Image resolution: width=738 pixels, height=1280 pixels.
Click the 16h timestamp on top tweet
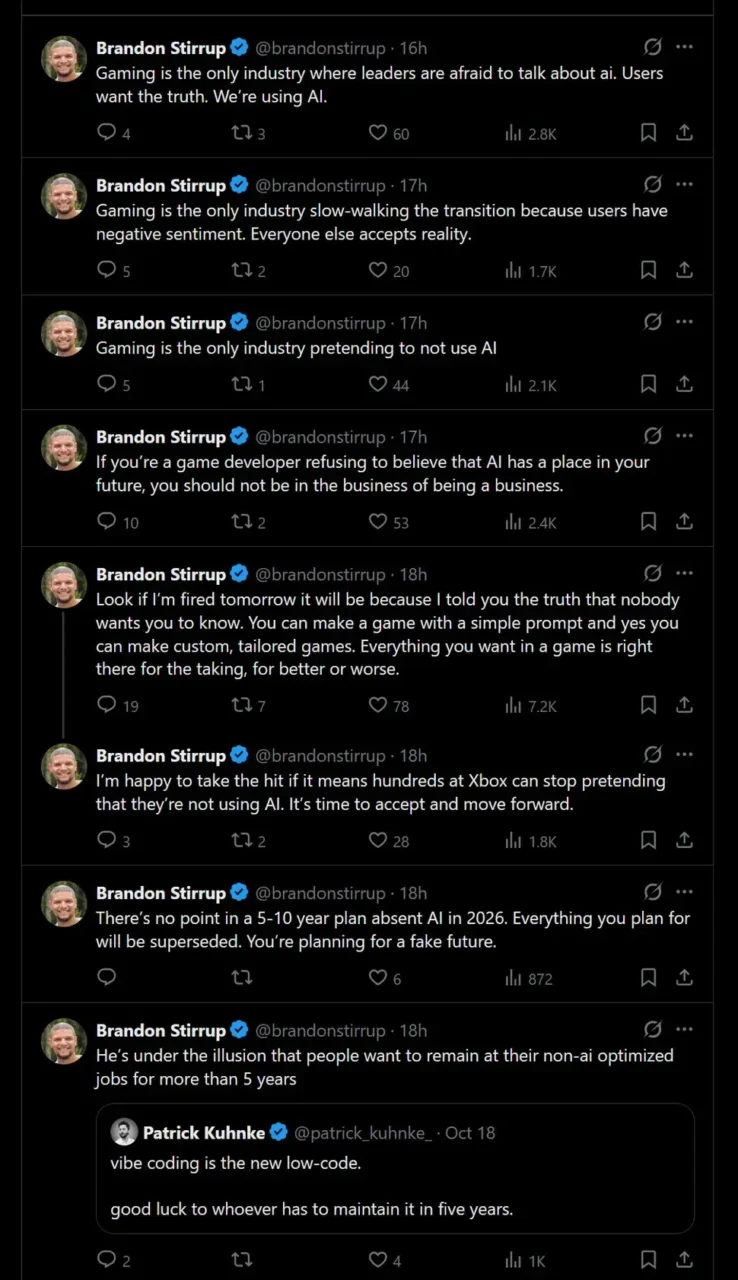pos(413,47)
